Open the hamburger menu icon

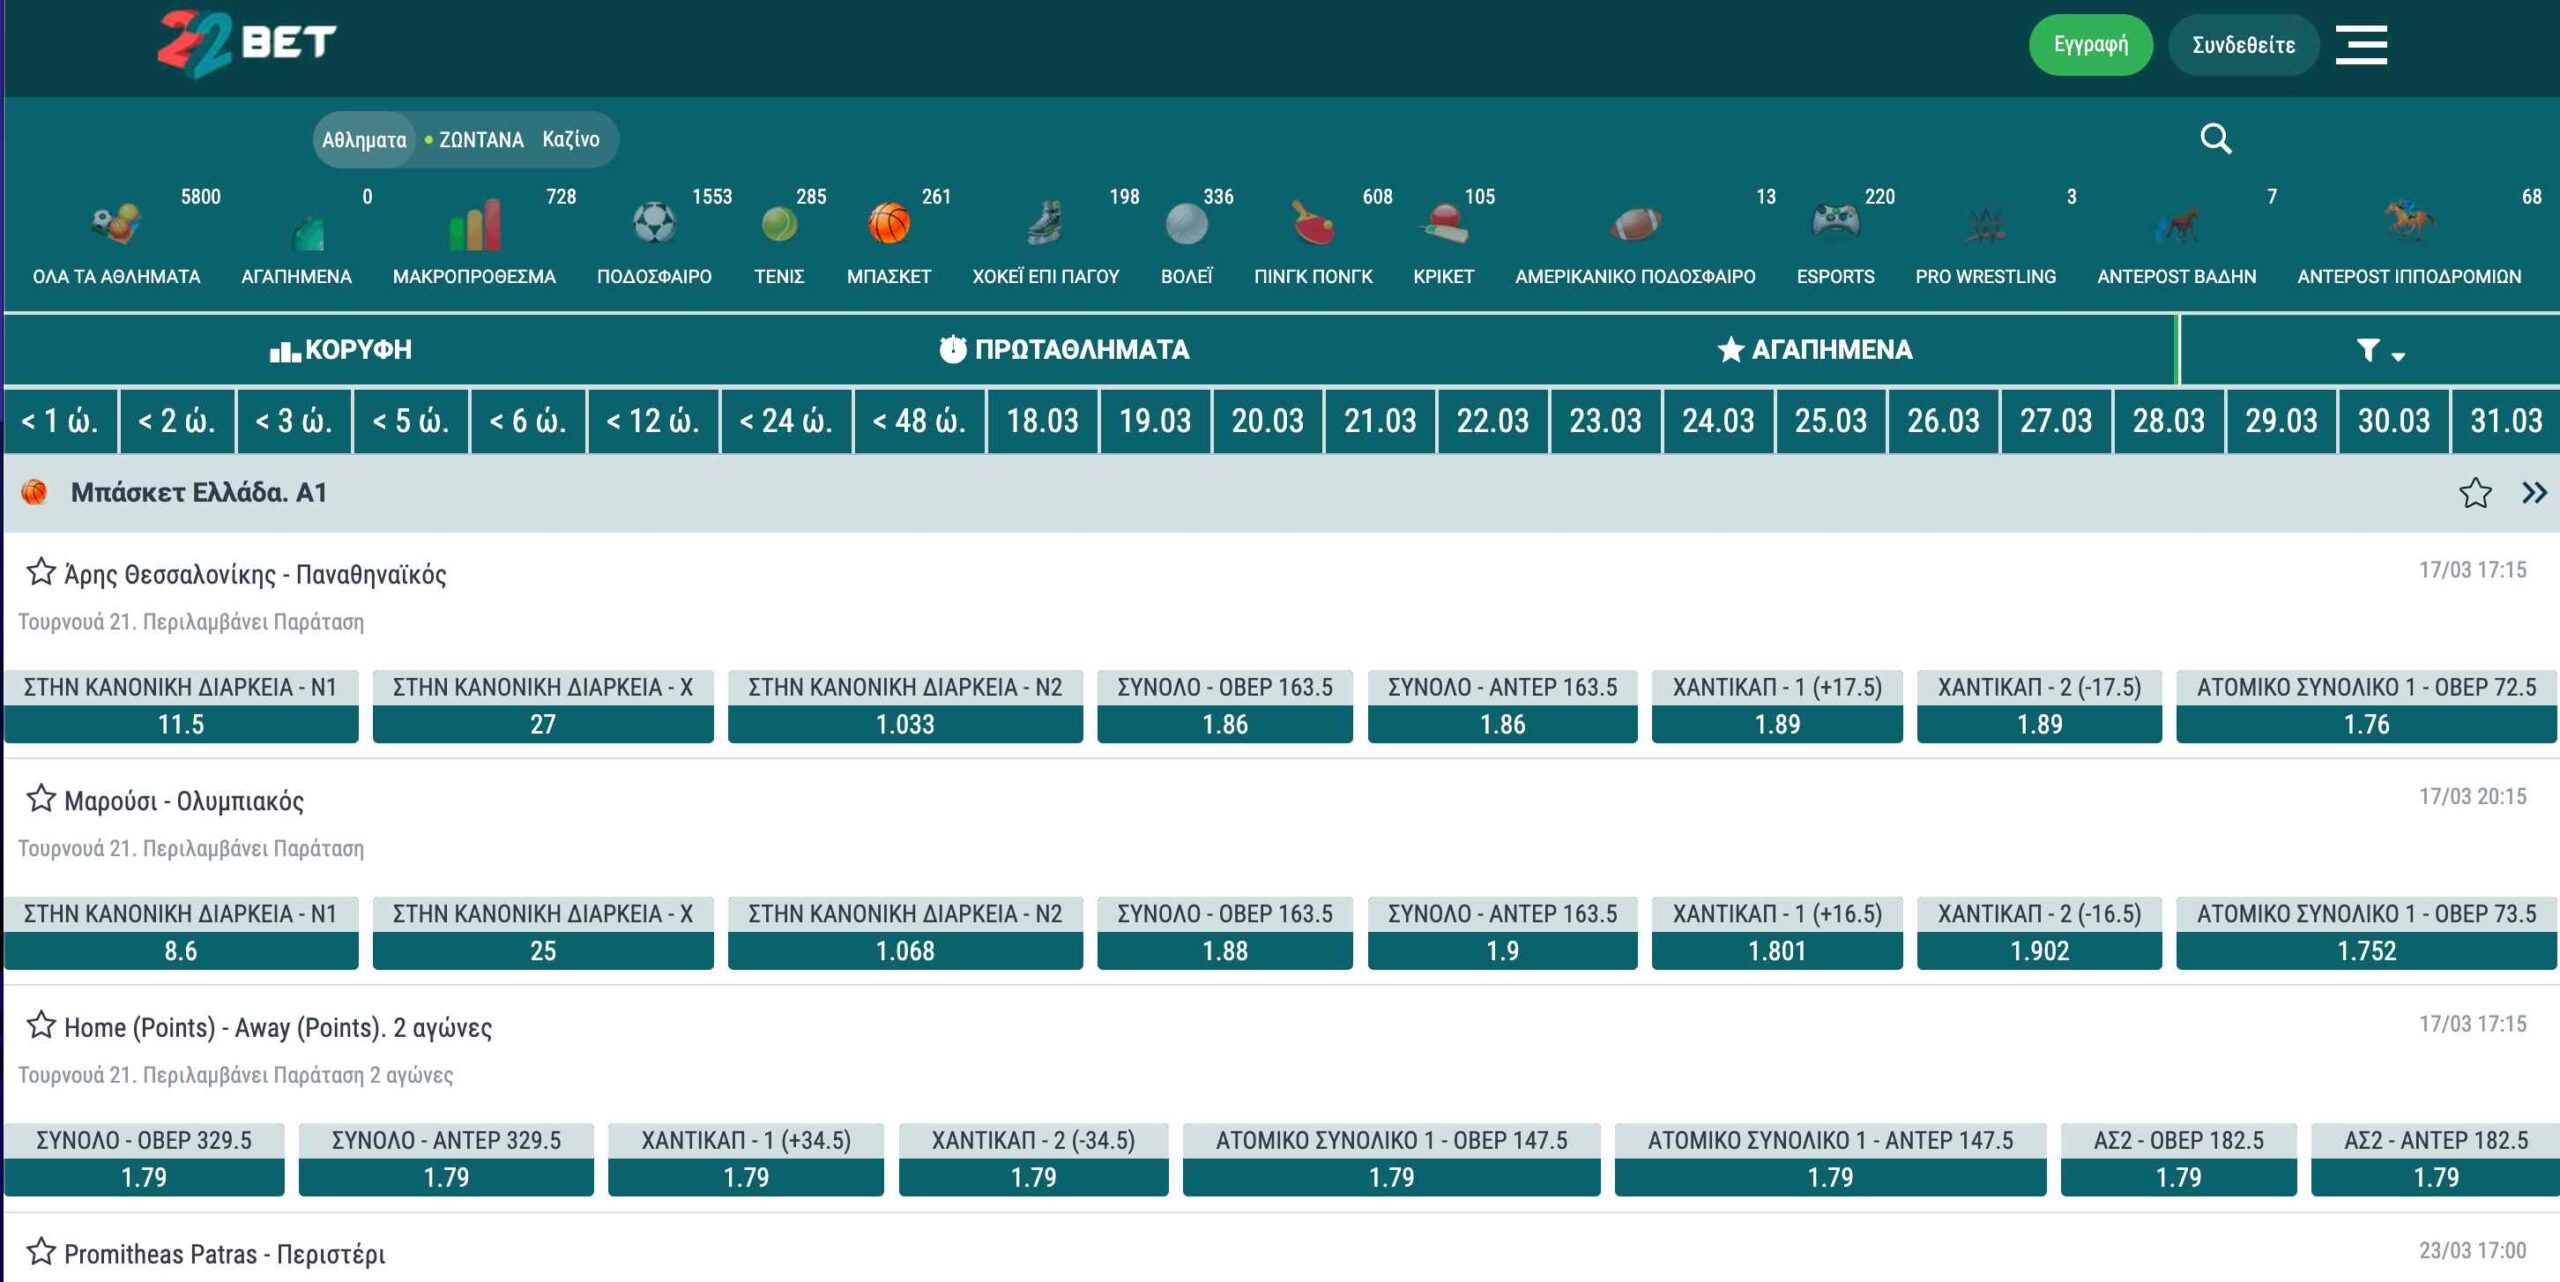click(2361, 45)
